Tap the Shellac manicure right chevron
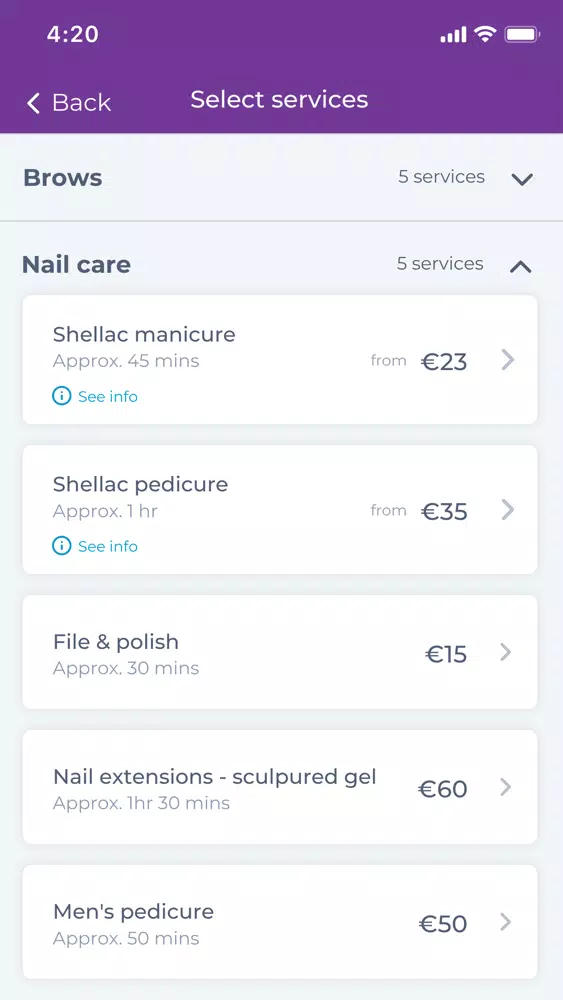 [508, 360]
